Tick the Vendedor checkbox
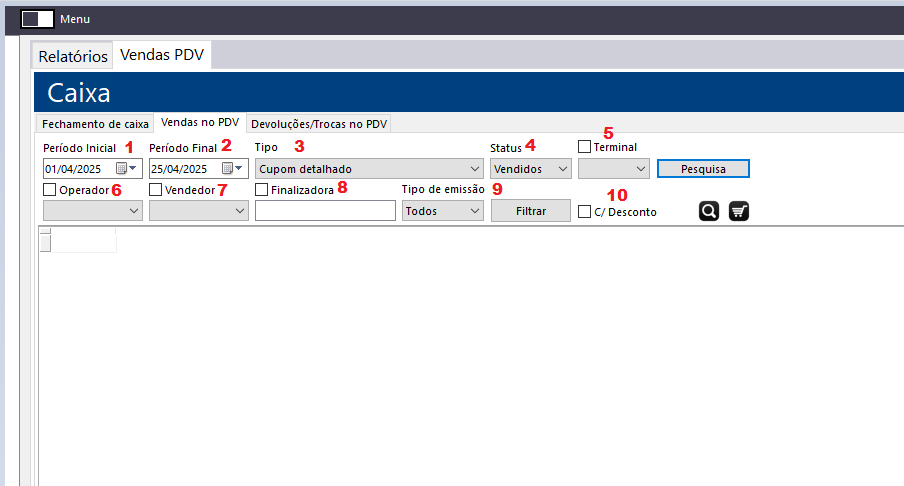This screenshot has height=486, width=904. tap(156, 189)
